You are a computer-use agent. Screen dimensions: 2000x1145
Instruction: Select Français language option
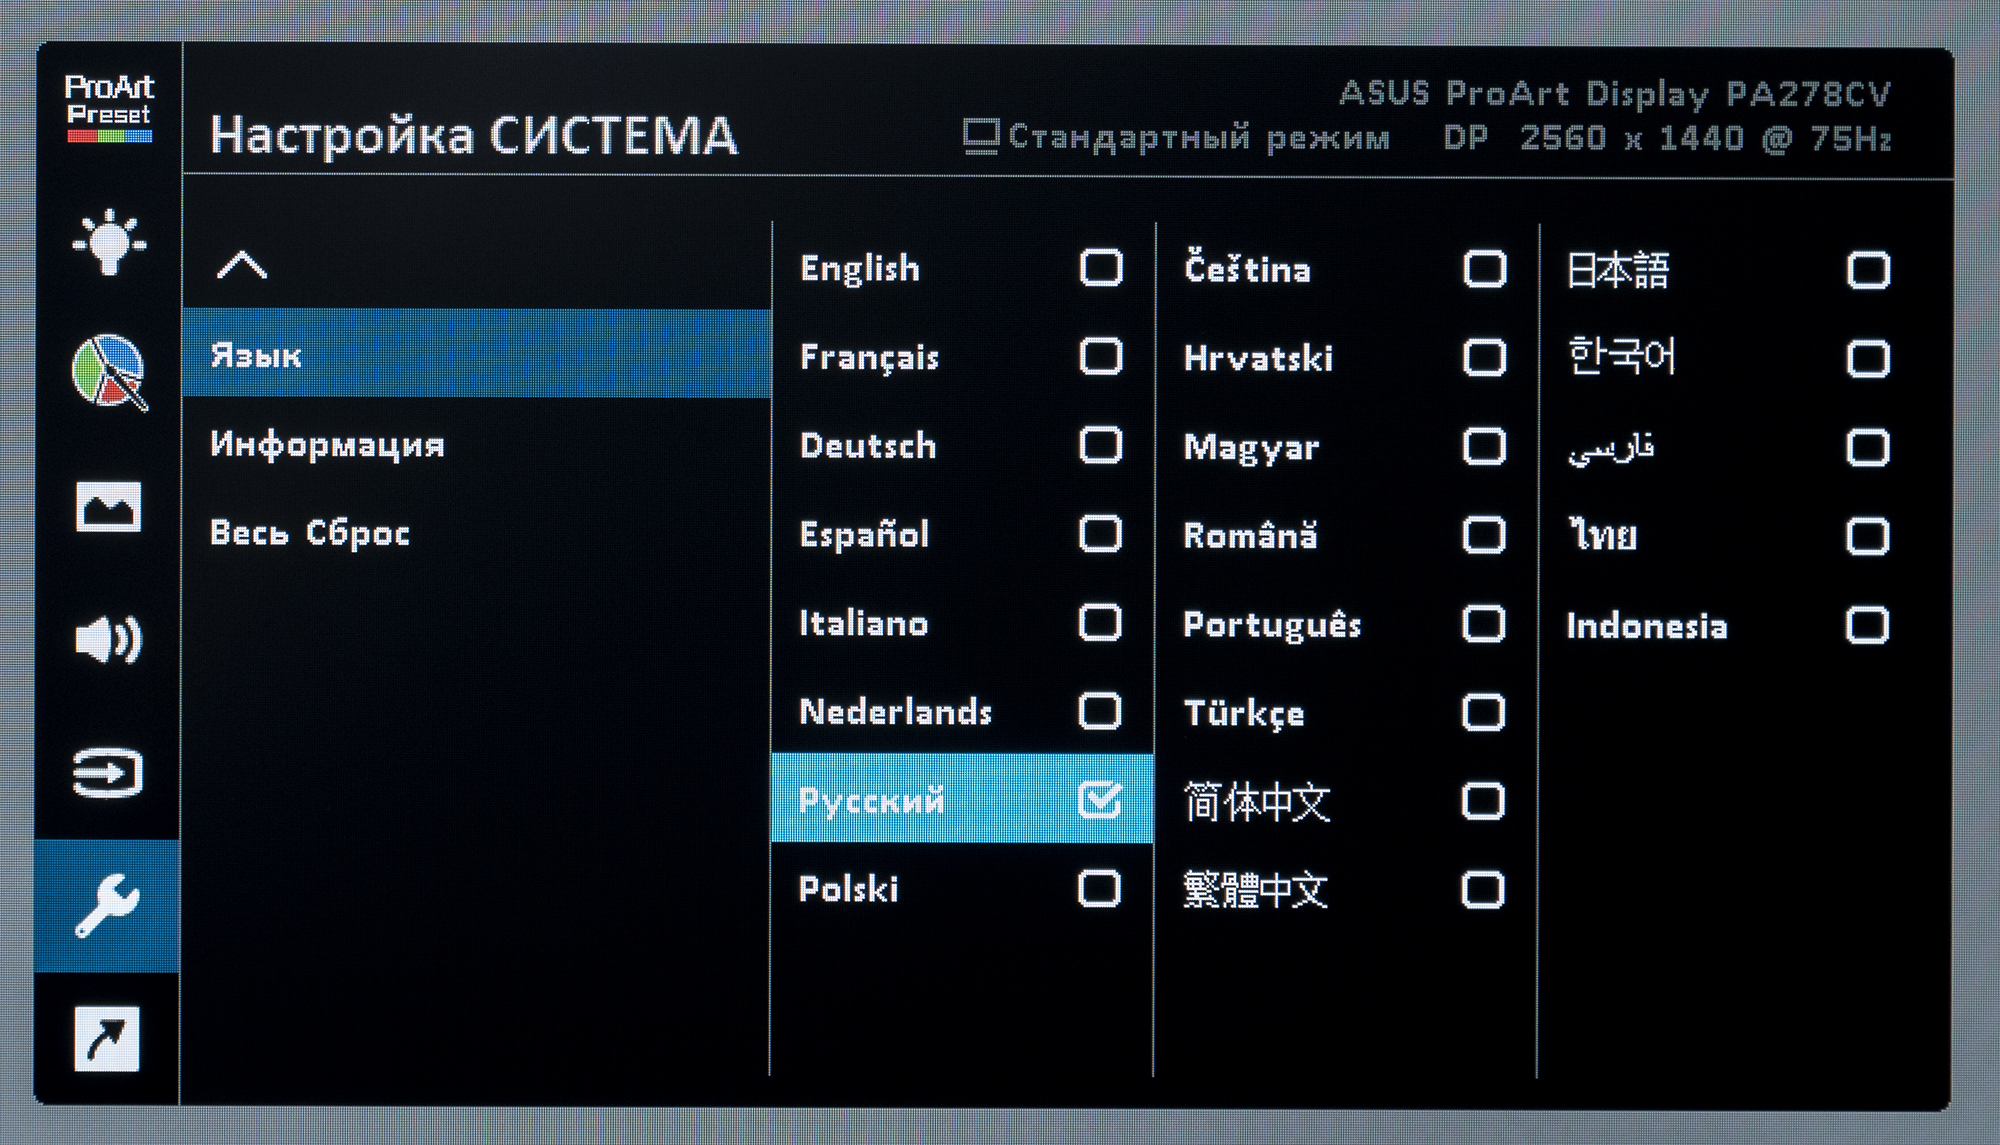point(869,357)
